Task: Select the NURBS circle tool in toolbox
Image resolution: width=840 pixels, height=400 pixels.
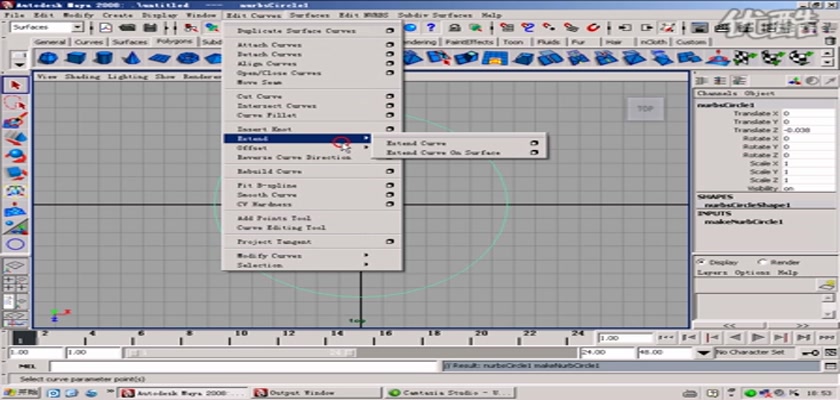Action: tap(16, 245)
